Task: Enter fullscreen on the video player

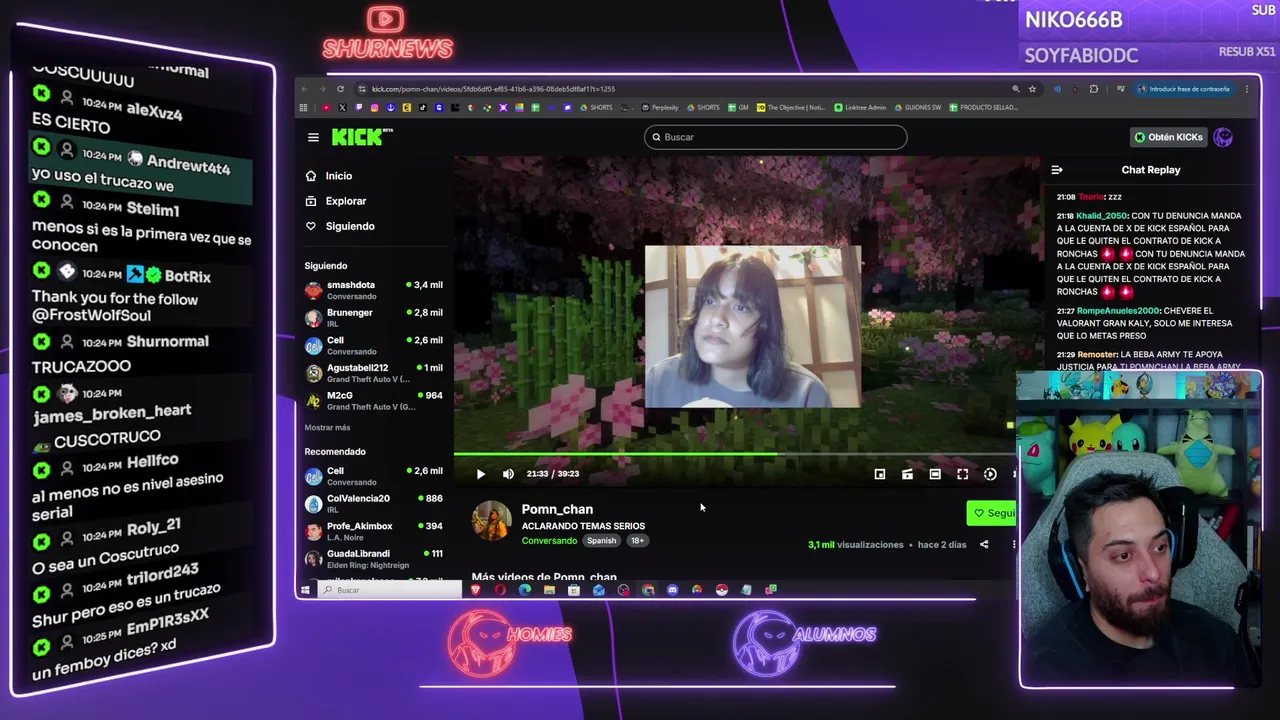Action: click(962, 474)
